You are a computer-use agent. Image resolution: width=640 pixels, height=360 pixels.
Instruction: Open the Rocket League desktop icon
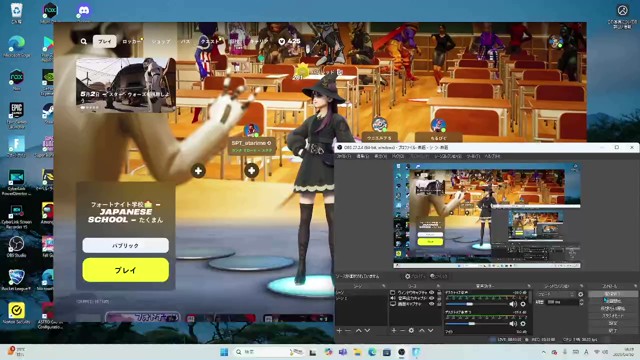click(17, 279)
